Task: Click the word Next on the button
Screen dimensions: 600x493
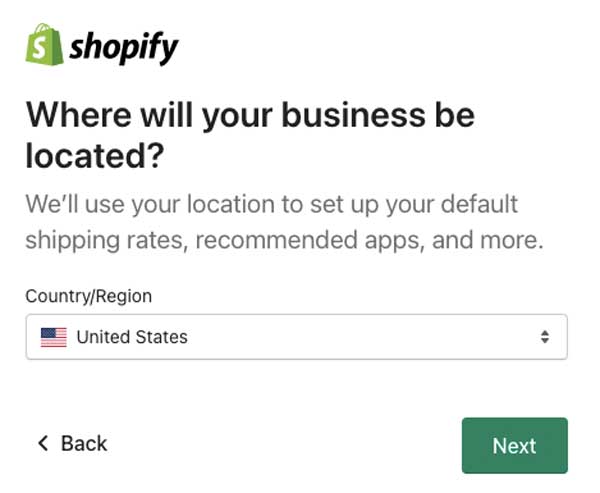Action: coord(514,446)
